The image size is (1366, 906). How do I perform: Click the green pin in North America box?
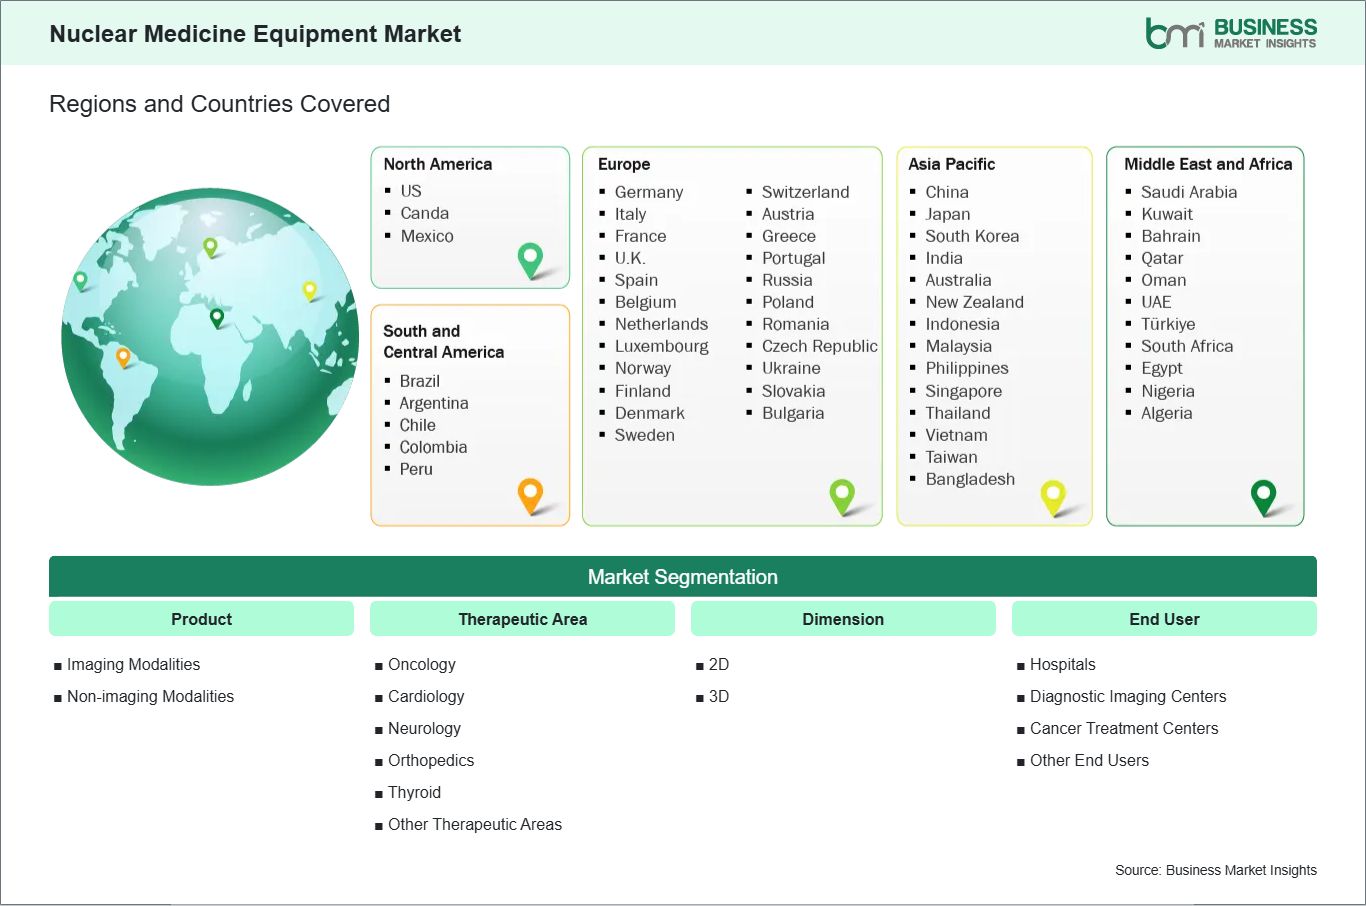(530, 259)
